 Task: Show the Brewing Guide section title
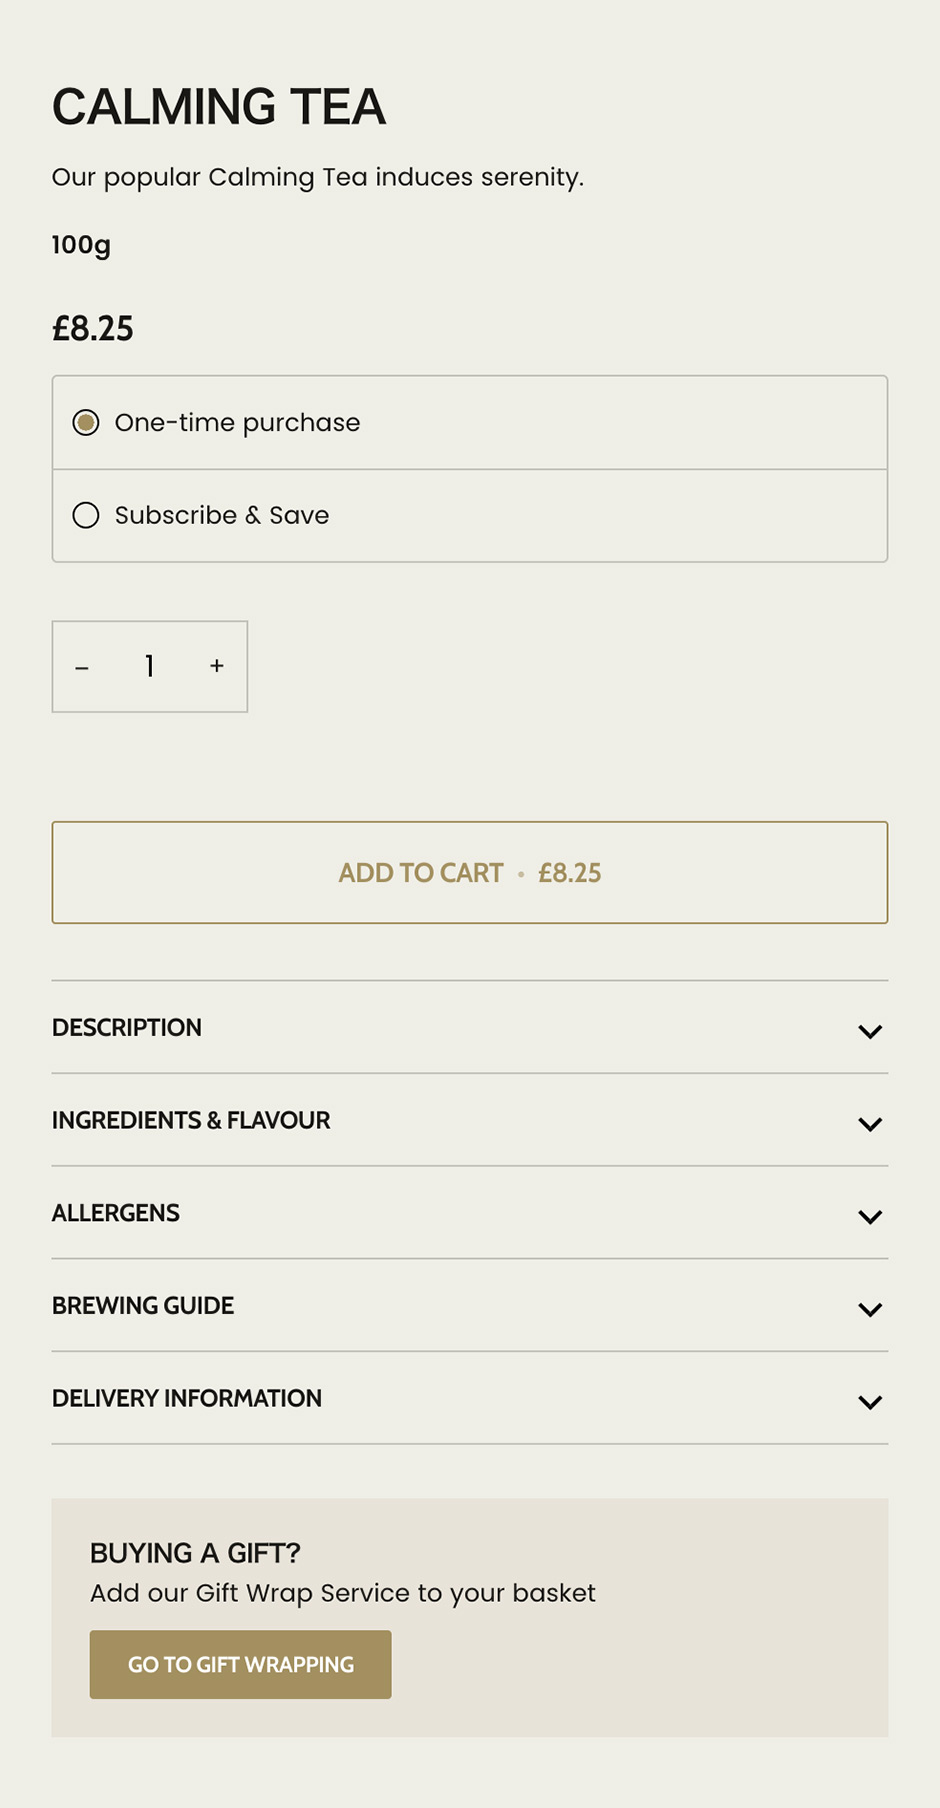coord(143,1306)
